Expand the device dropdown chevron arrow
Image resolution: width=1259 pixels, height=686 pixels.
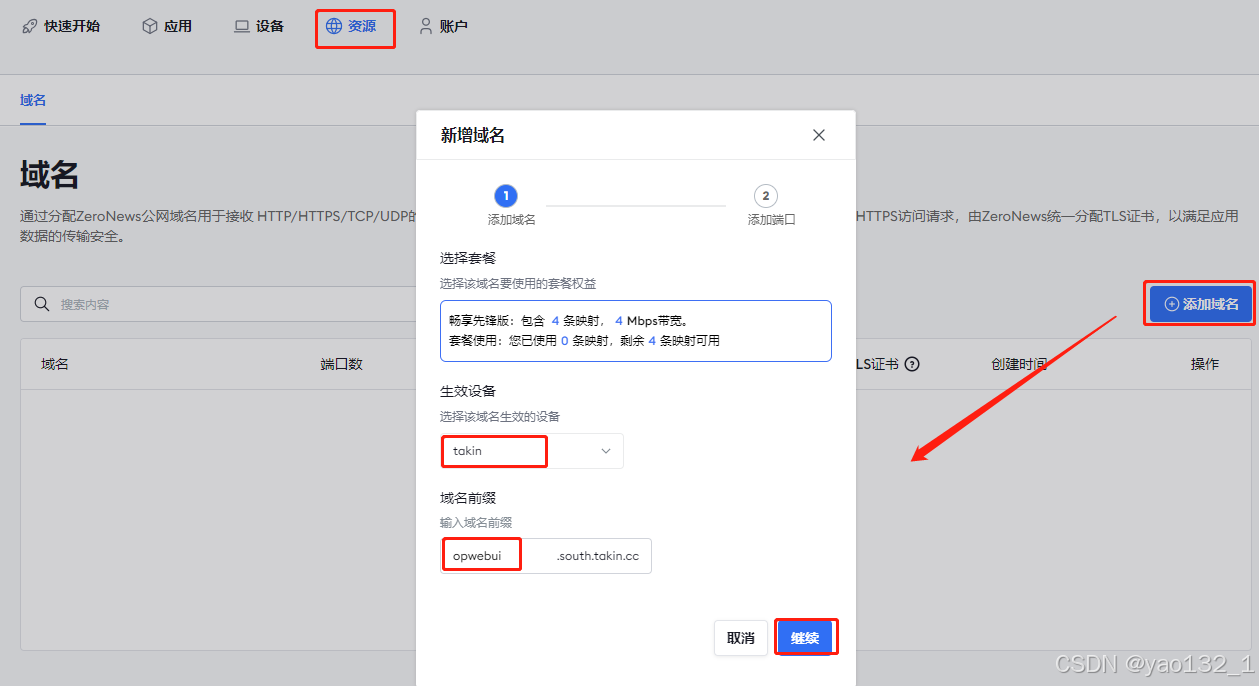pyautogui.click(x=606, y=451)
